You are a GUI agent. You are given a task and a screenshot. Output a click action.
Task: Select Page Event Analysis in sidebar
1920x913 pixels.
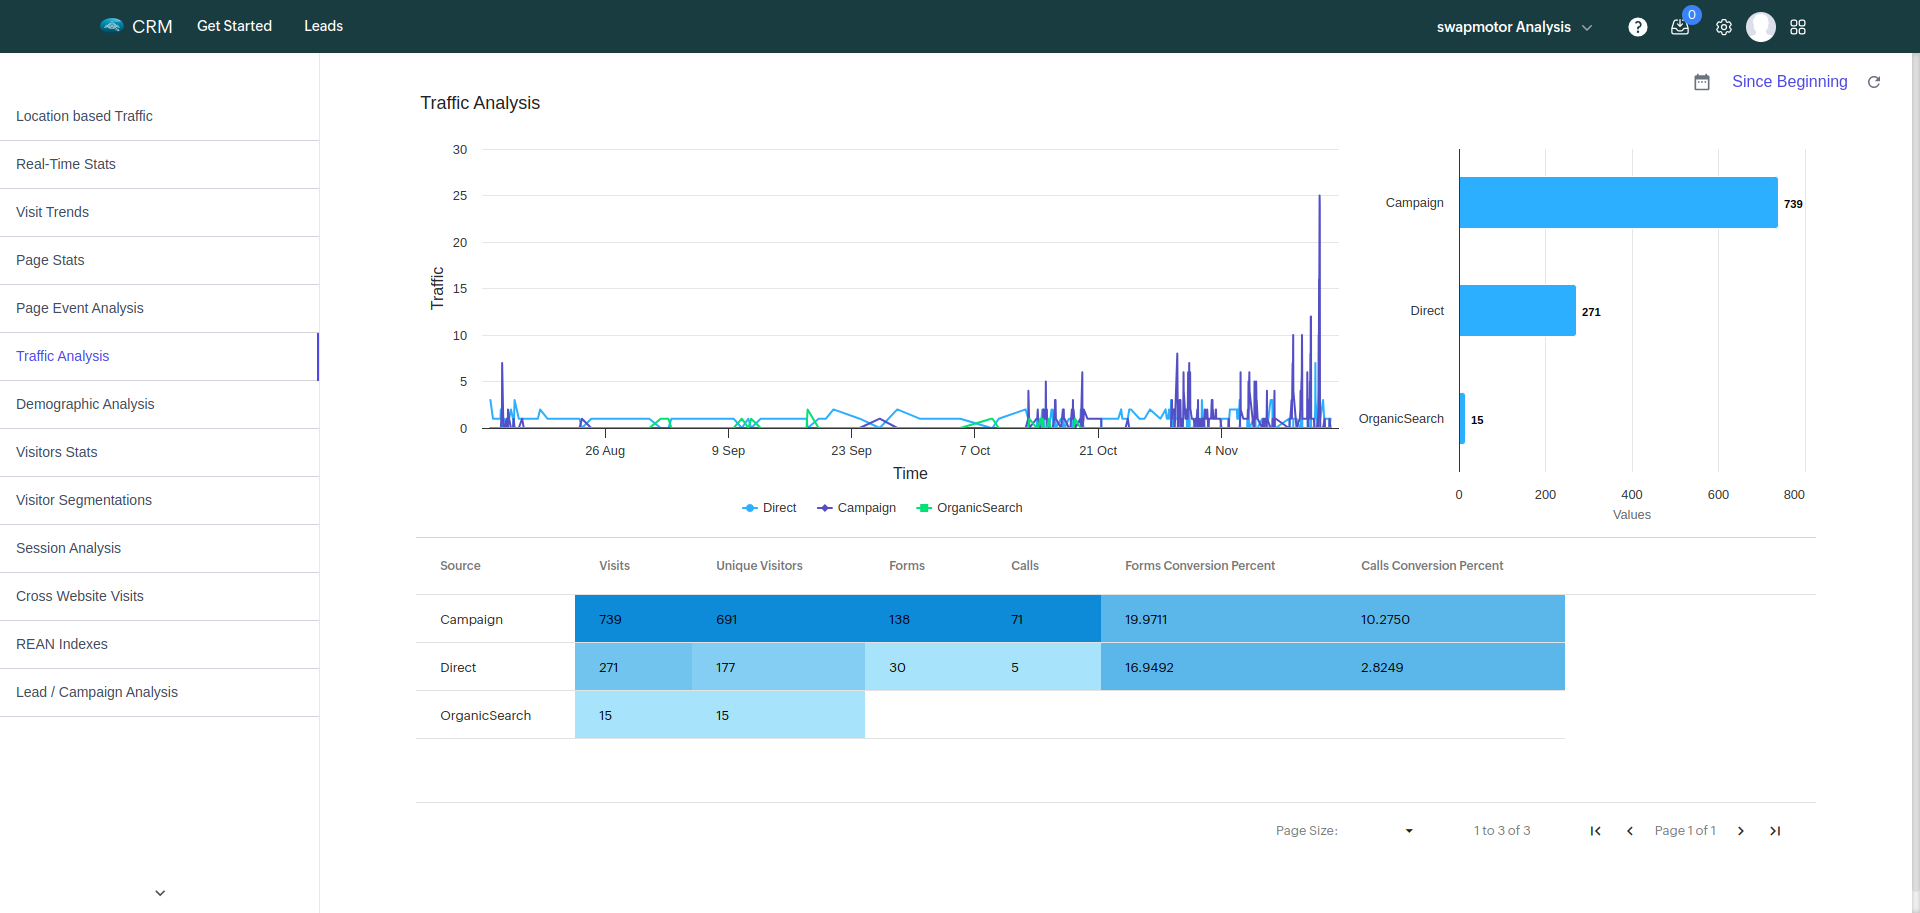coord(159,309)
